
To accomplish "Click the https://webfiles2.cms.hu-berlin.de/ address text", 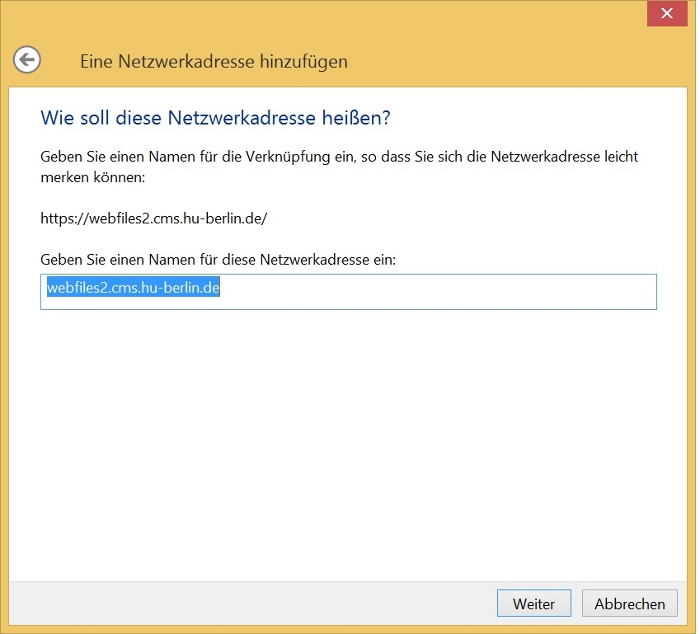I will tap(153, 217).
